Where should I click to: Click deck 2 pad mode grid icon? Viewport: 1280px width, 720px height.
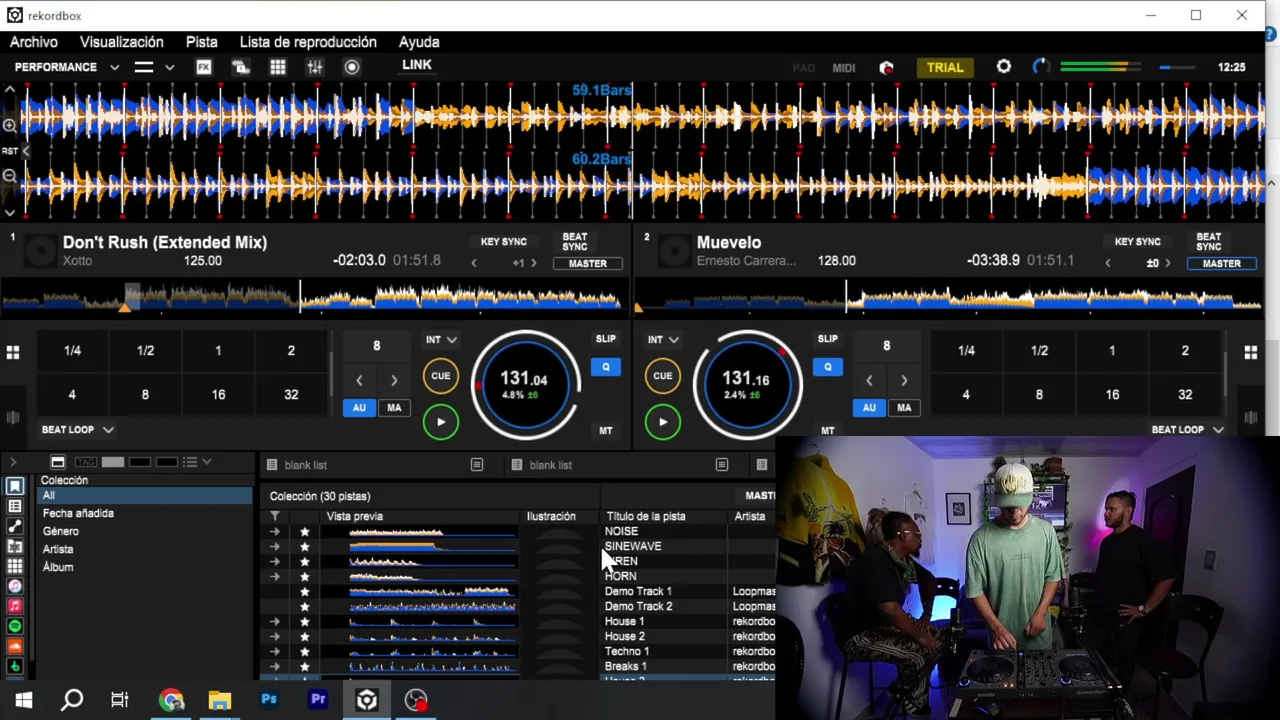point(1250,352)
